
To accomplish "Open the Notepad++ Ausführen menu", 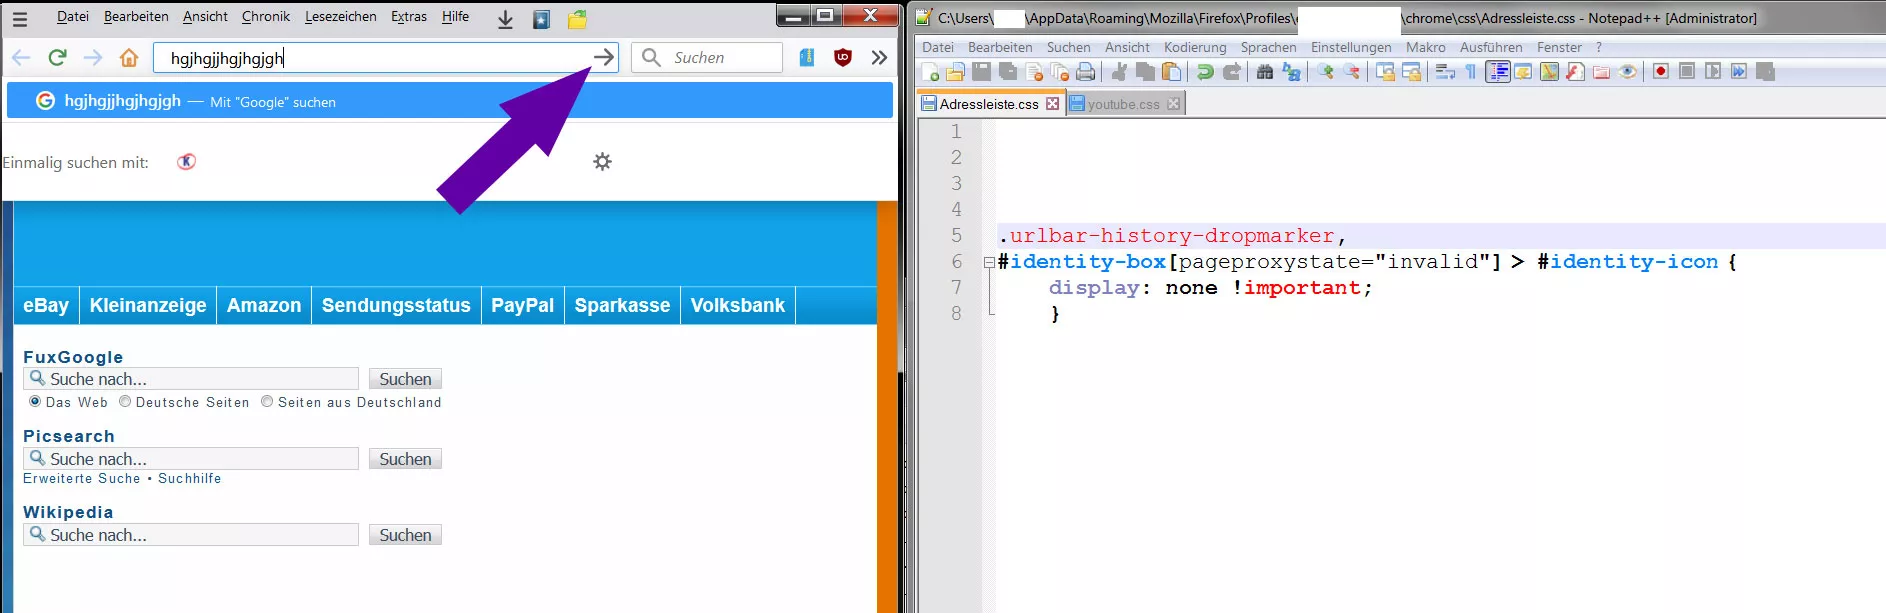I will [x=1491, y=47].
